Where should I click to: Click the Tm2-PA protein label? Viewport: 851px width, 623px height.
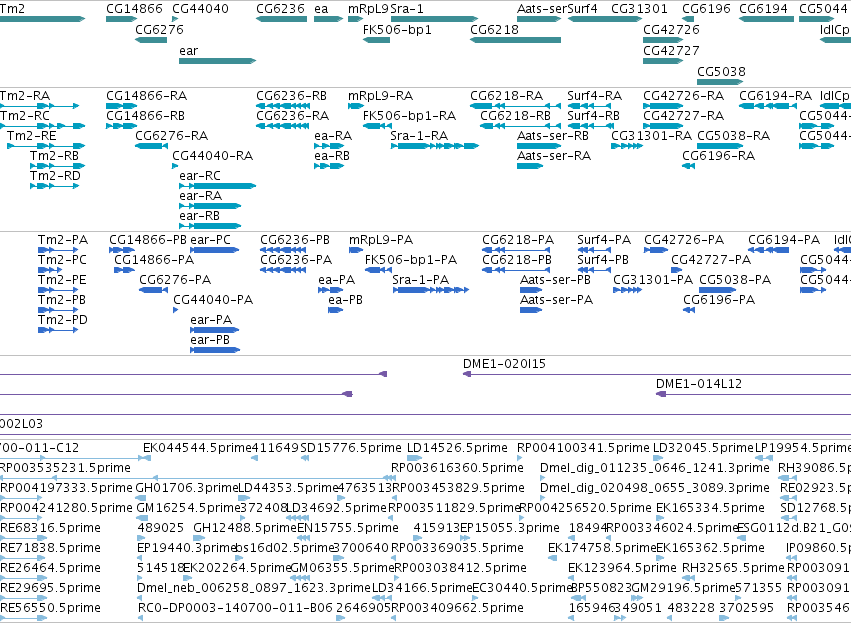tap(62, 240)
